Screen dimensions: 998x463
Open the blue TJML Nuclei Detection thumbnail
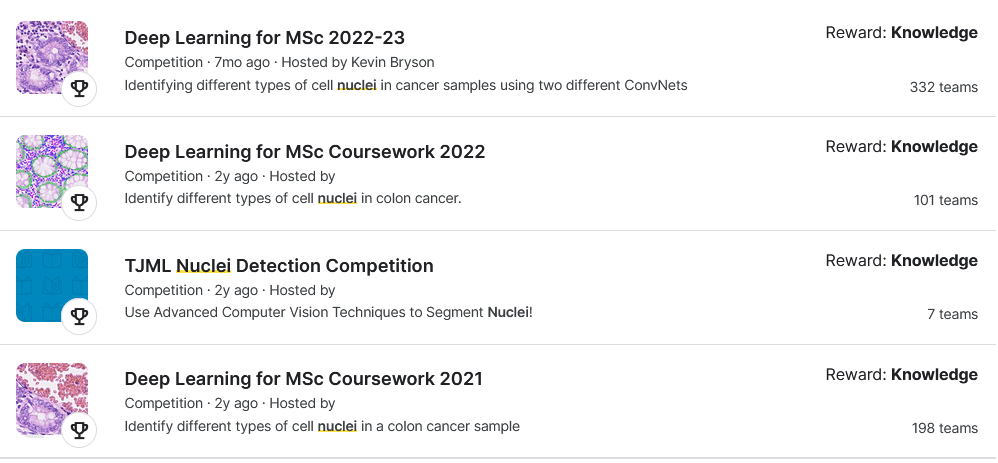coord(52,285)
